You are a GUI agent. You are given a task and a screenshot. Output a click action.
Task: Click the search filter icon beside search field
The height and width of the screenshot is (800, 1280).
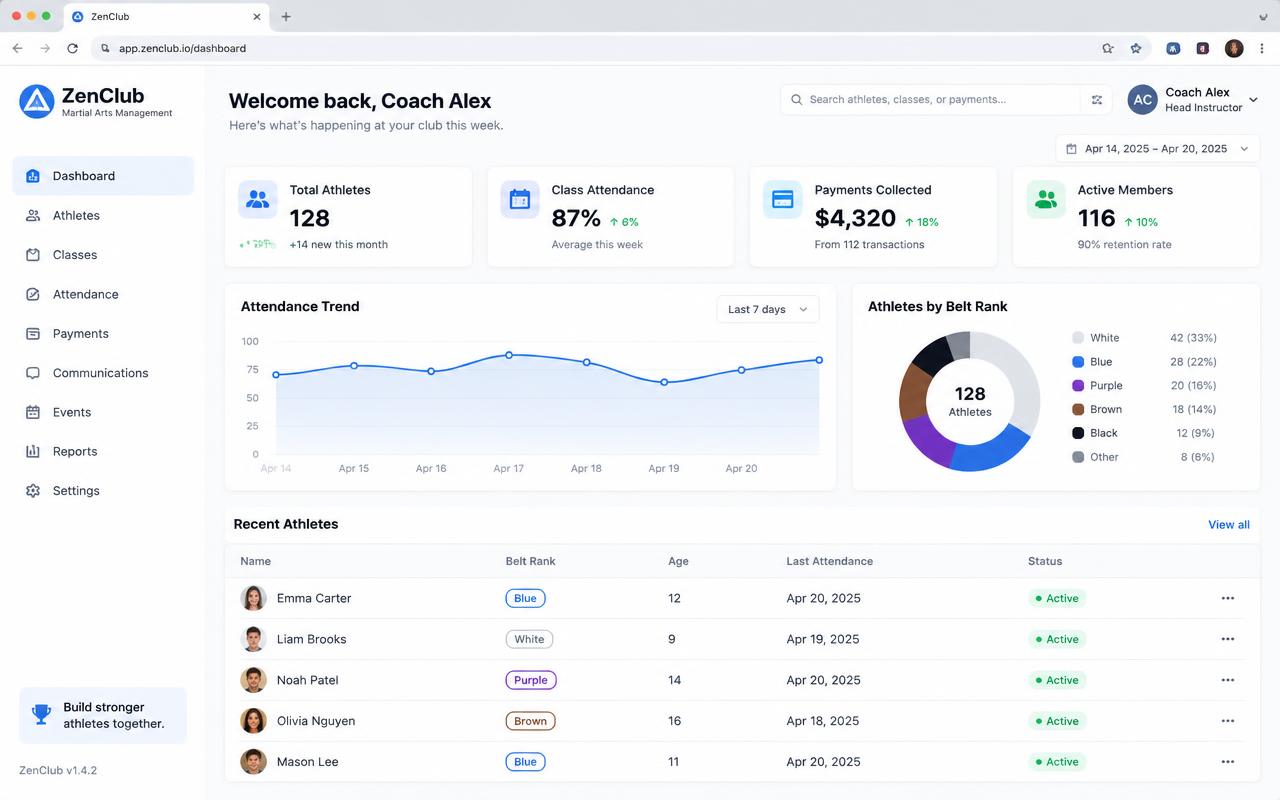click(1097, 100)
